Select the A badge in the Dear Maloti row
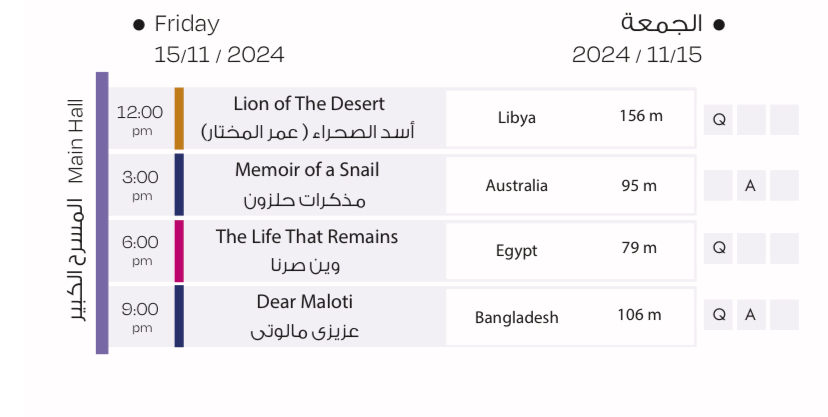Screen dimensions: 828x417 coord(750,315)
